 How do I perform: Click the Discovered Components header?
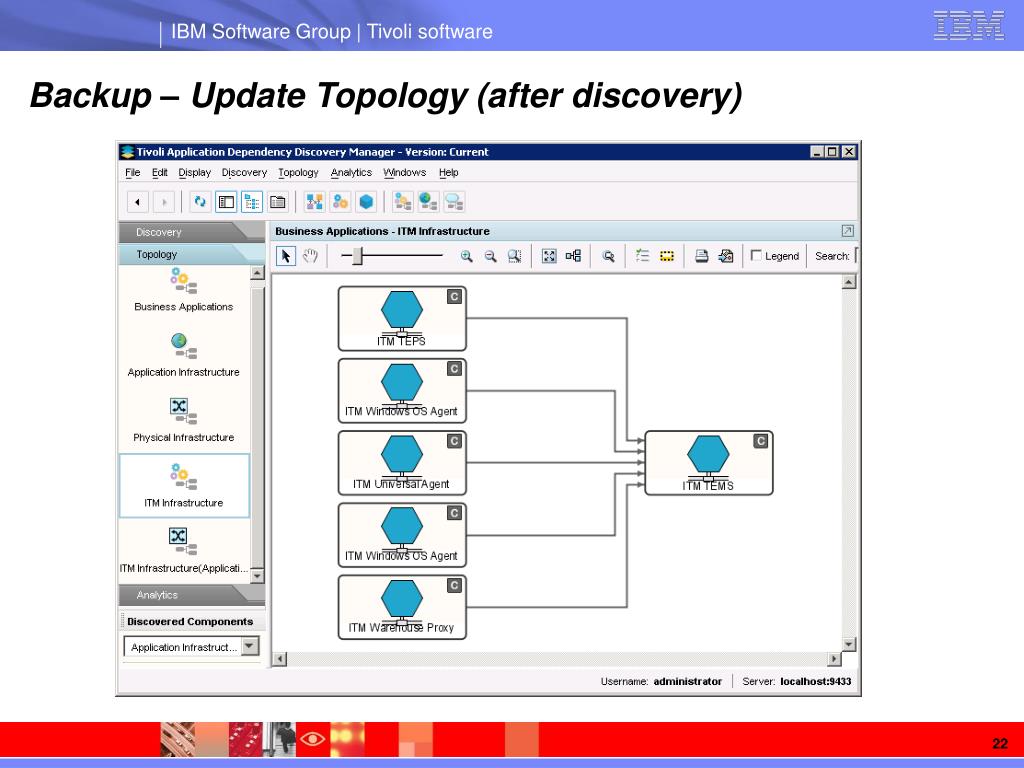tap(190, 622)
